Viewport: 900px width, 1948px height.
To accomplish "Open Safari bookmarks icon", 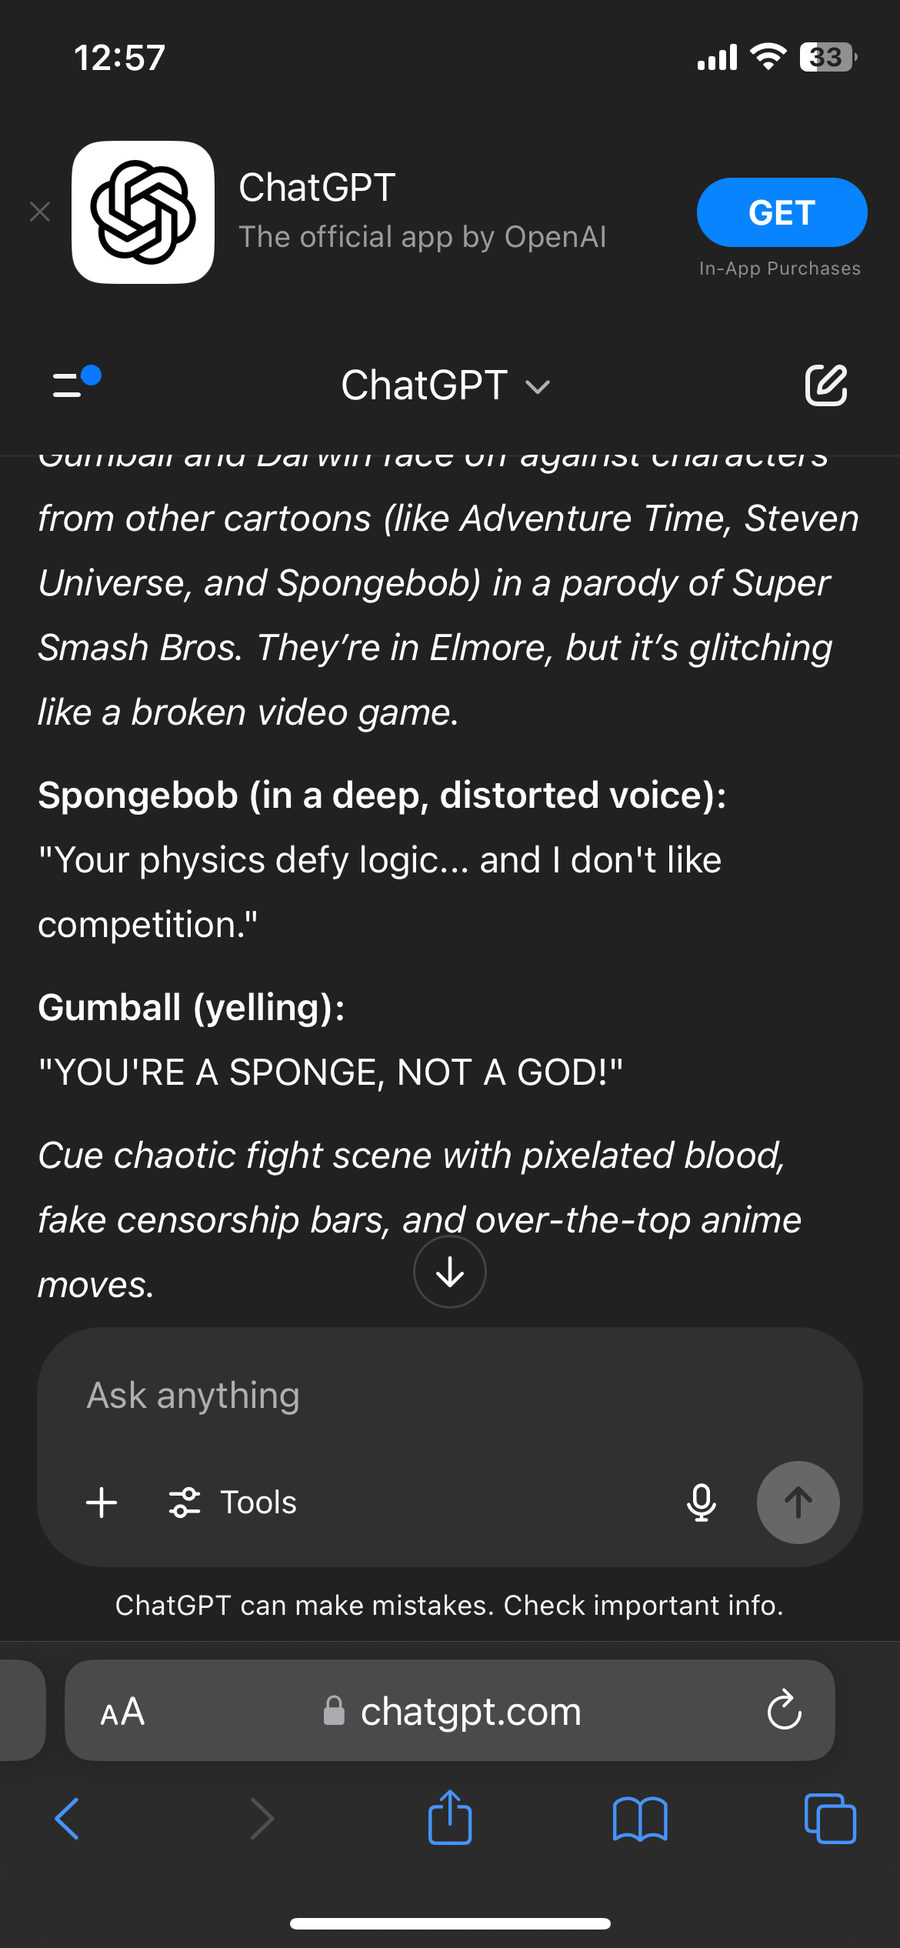I will 640,1818.
